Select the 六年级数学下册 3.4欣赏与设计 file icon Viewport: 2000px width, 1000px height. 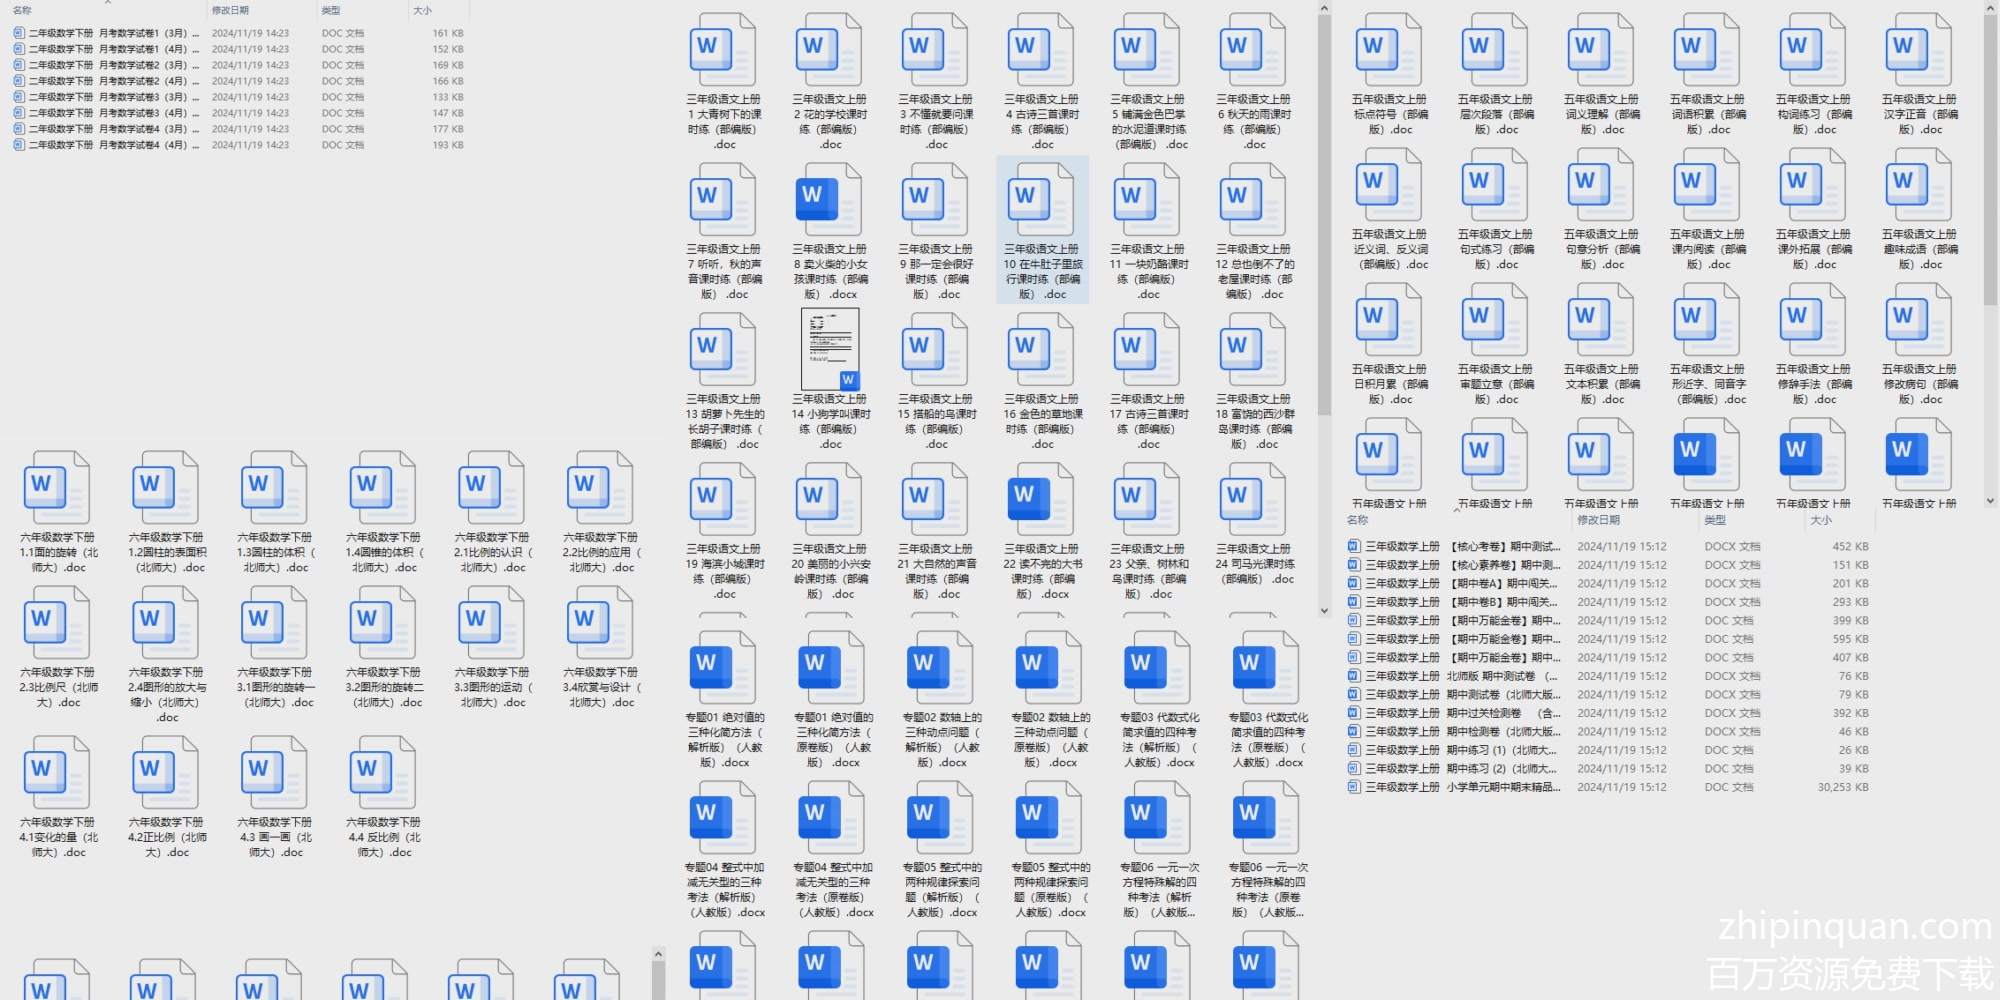point(600,623)
